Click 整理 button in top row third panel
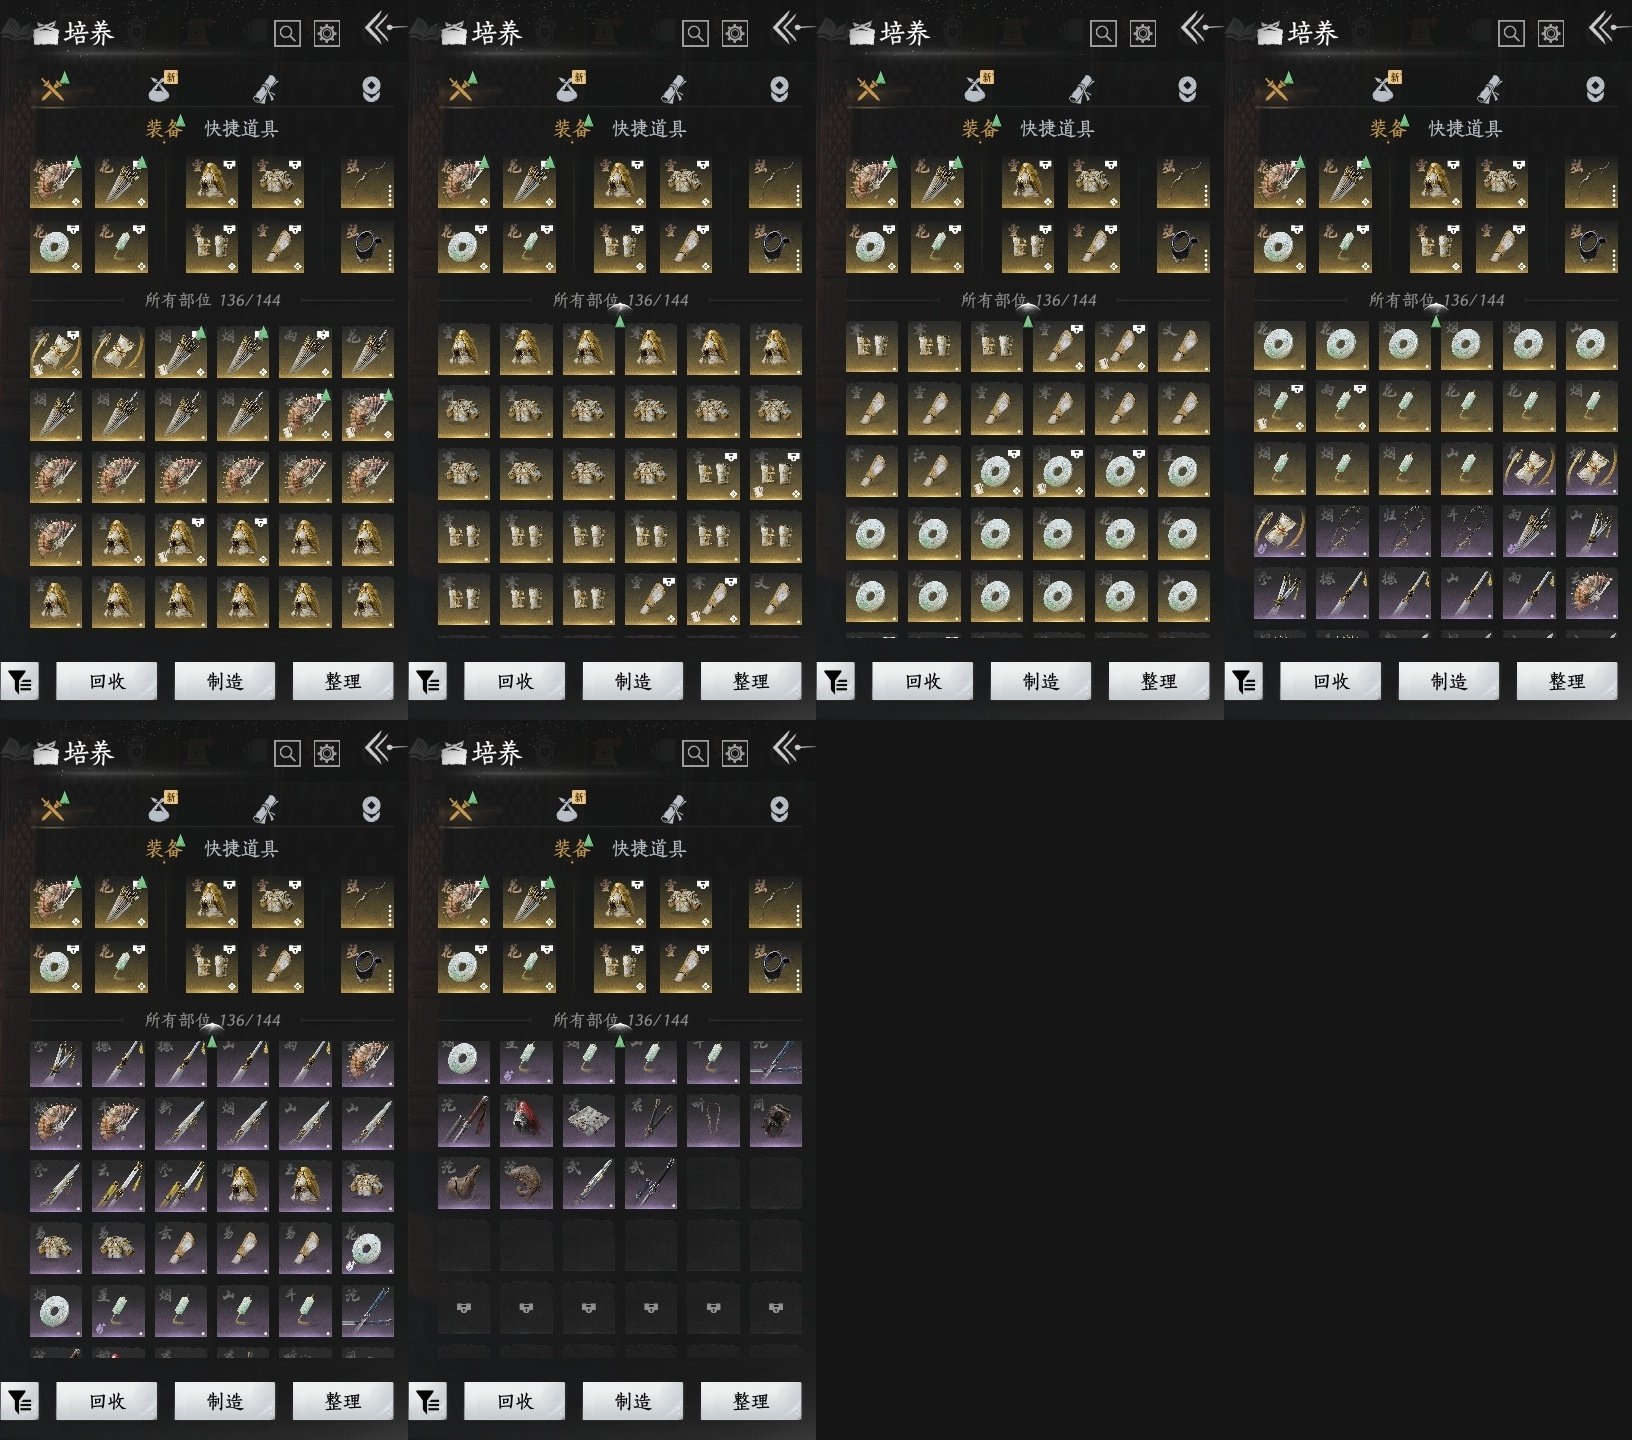This screenshot has width=1632, height=1440. coord(1159,681)
